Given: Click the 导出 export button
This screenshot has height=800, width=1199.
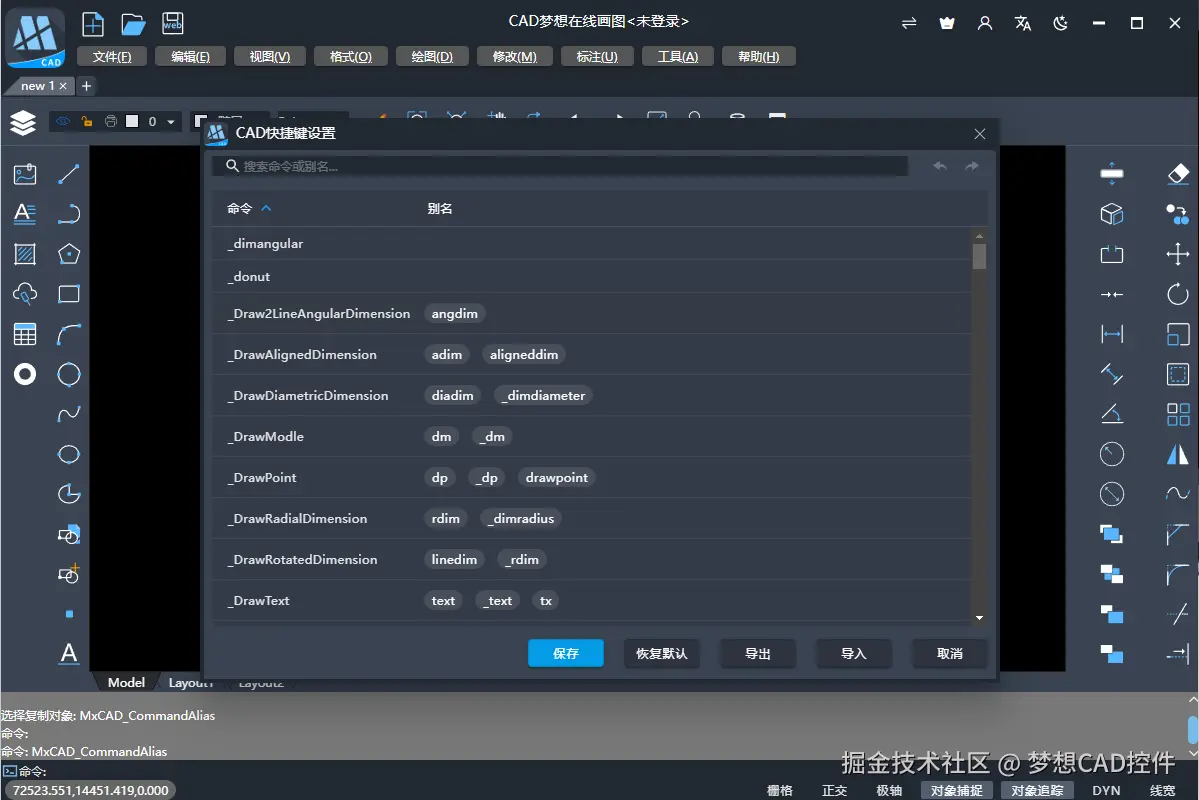Looking at the screenshot, I should point(758,653).
